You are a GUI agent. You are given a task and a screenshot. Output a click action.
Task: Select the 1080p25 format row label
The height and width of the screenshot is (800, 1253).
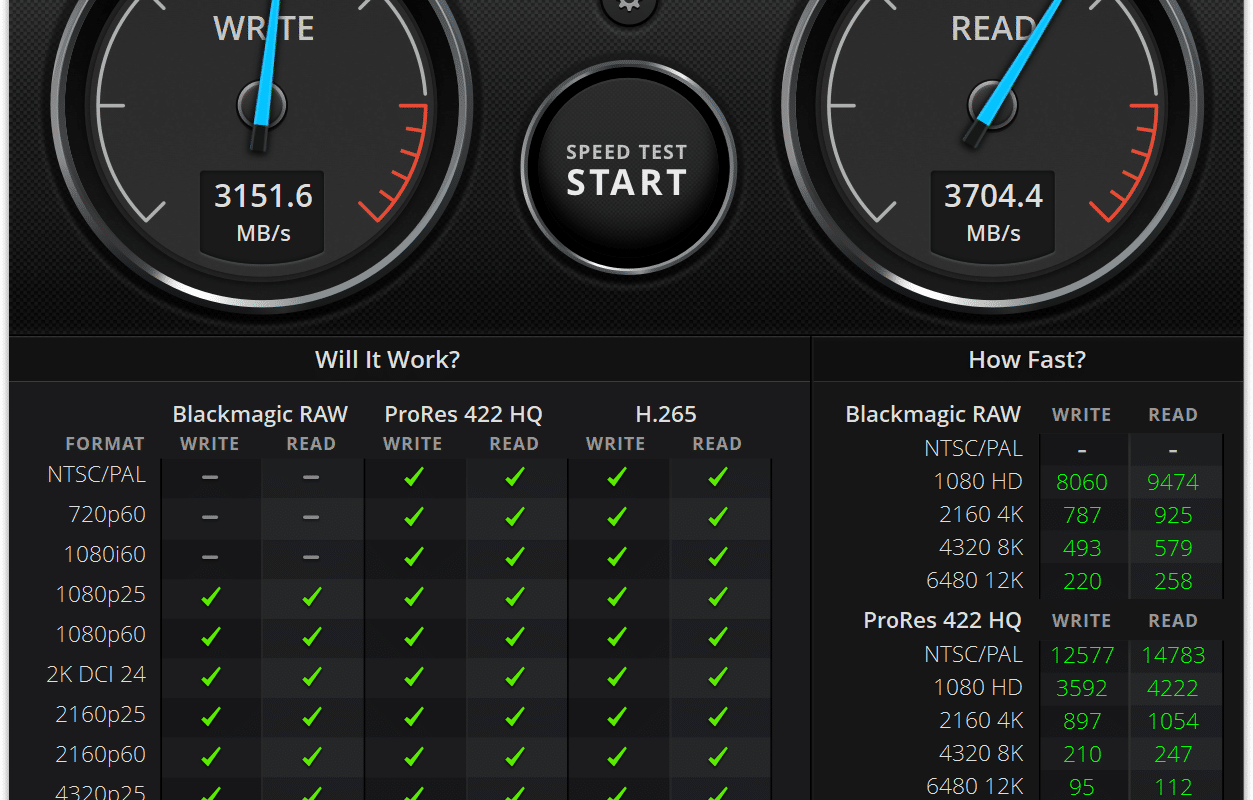click(101, 595)
